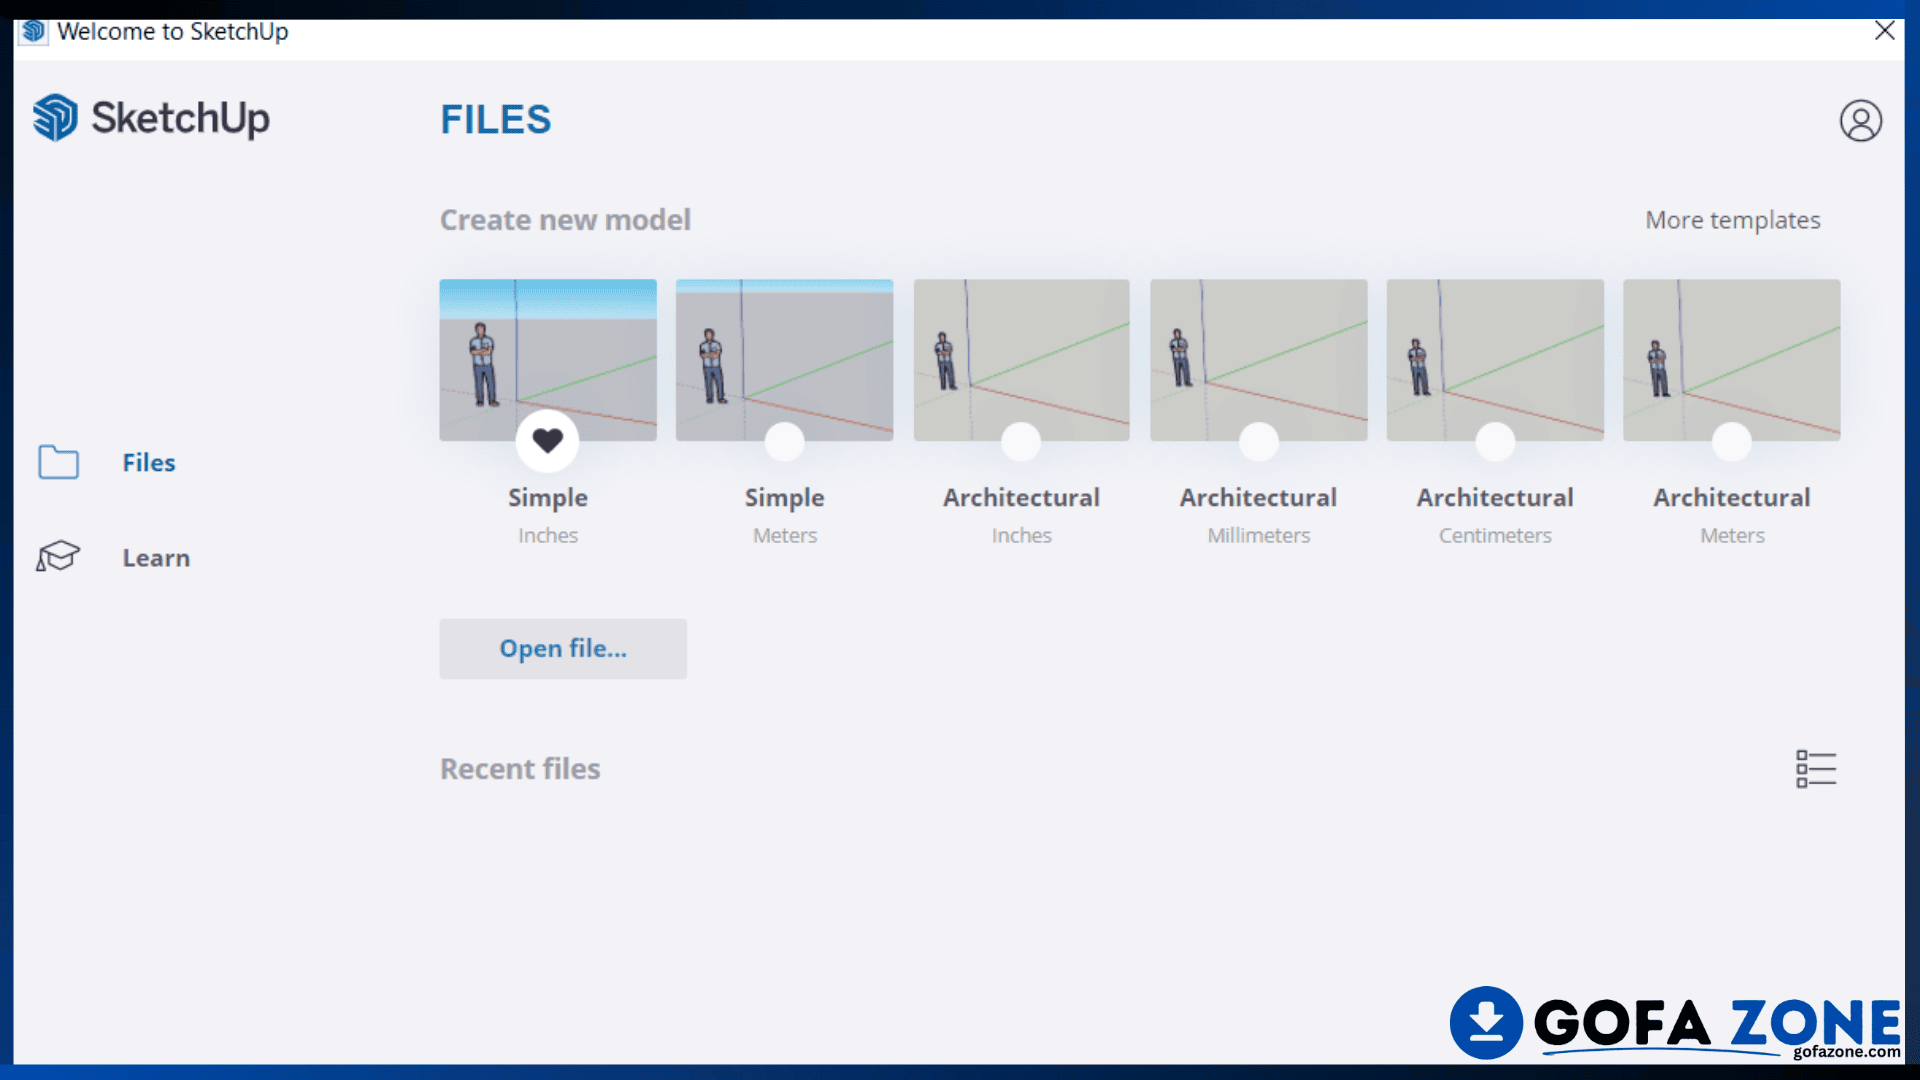Show More templates

click(1733, 220)
